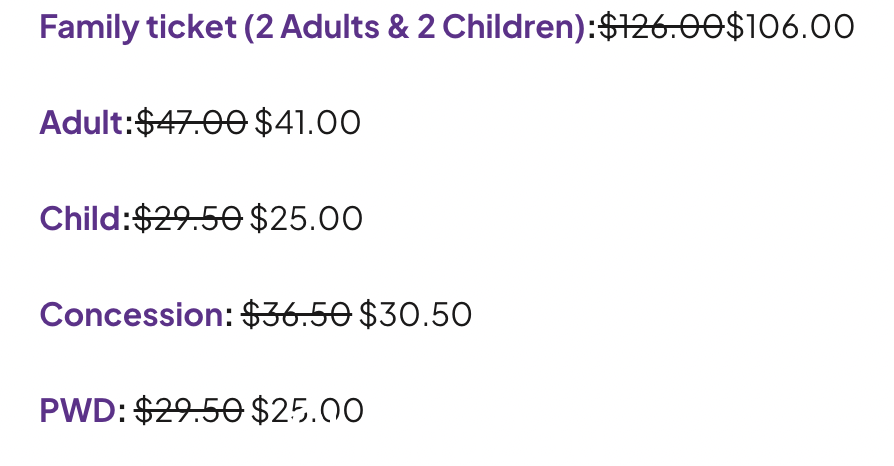Click the $25.00 PWD sale price
This screenshot has width=894, height=466.
pyautogui.click(x=307, y=410)
